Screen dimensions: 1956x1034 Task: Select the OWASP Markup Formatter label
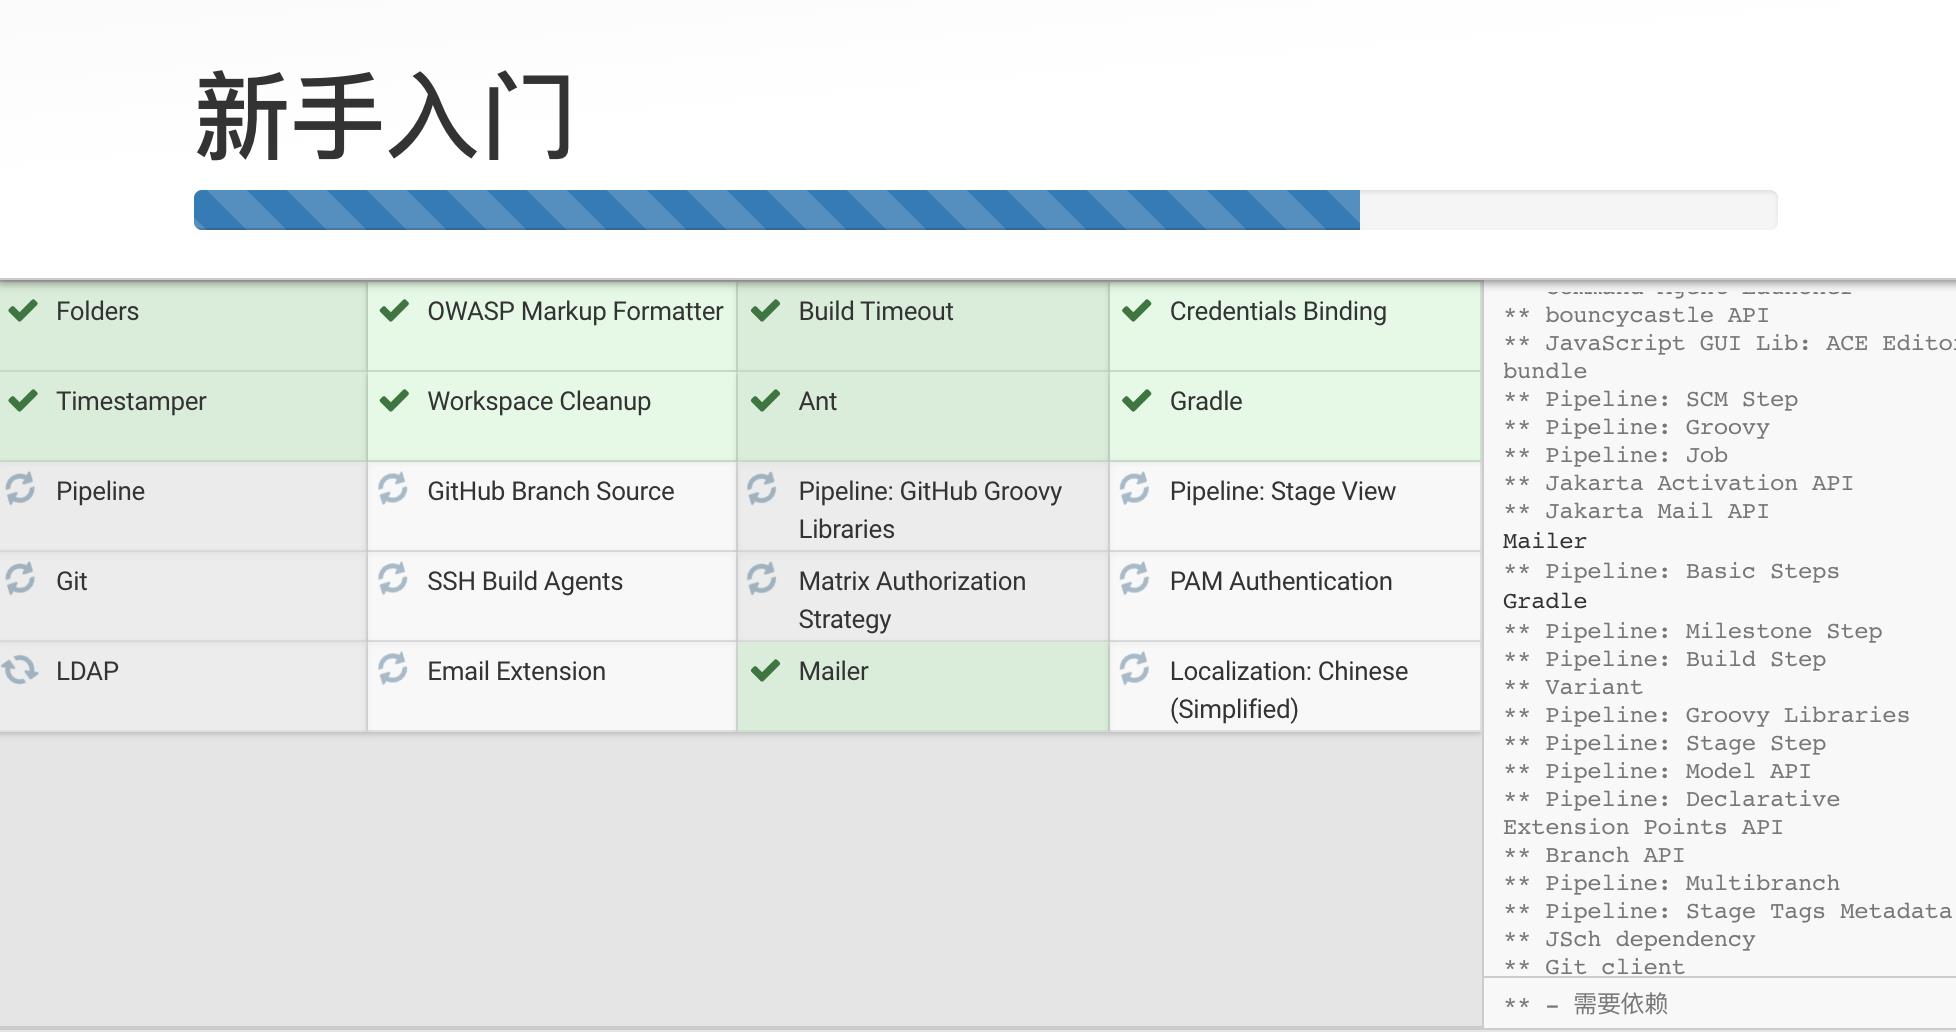coord(575,311)
